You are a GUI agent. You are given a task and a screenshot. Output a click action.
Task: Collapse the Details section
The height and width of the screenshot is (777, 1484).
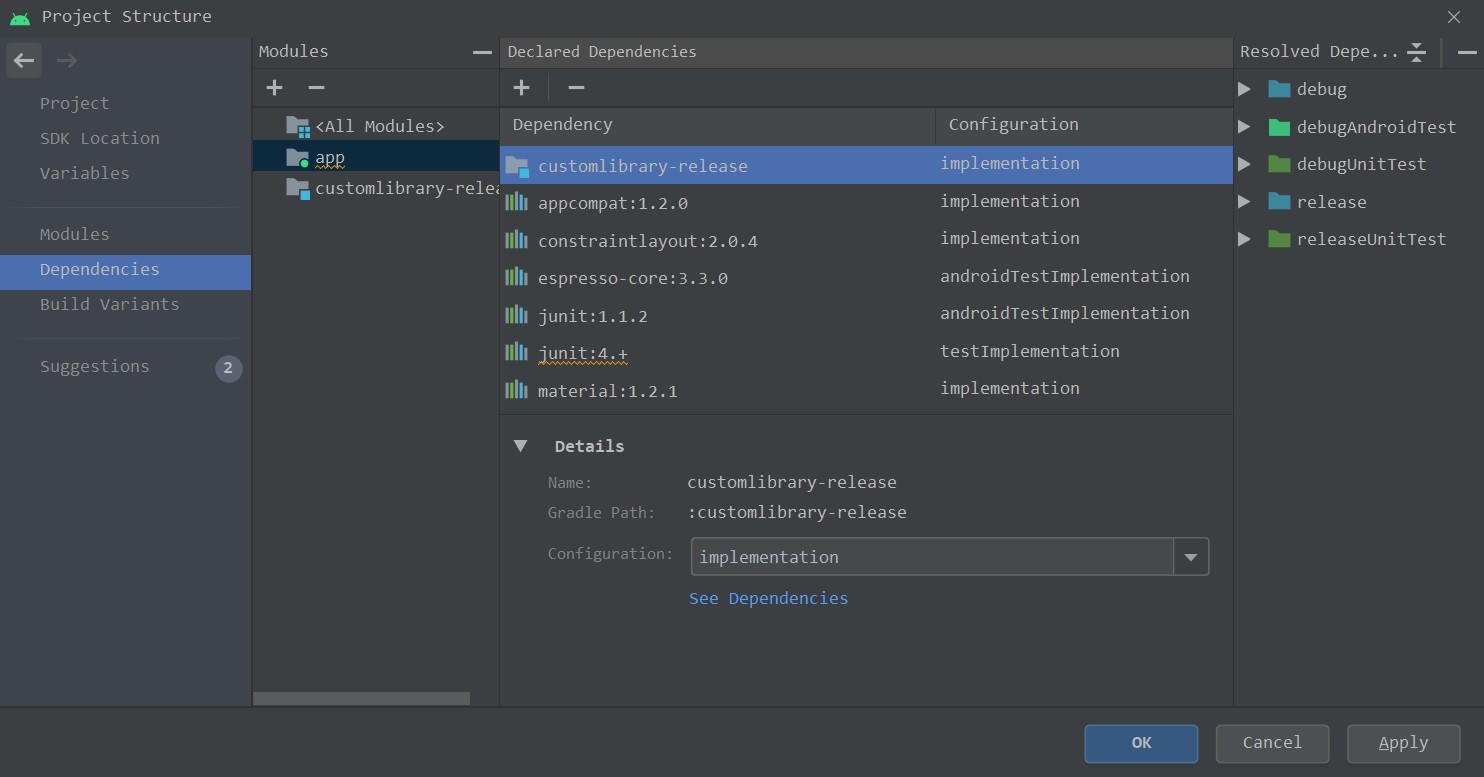pyautogui.click(x=520, y=446)
